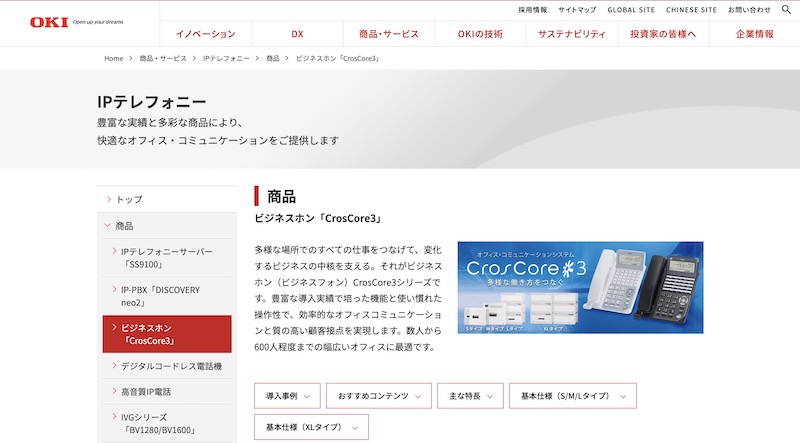Viewport: 800px width, 443px height.
Task: Go to Home breadcrumb
Action: click(113, 58)
